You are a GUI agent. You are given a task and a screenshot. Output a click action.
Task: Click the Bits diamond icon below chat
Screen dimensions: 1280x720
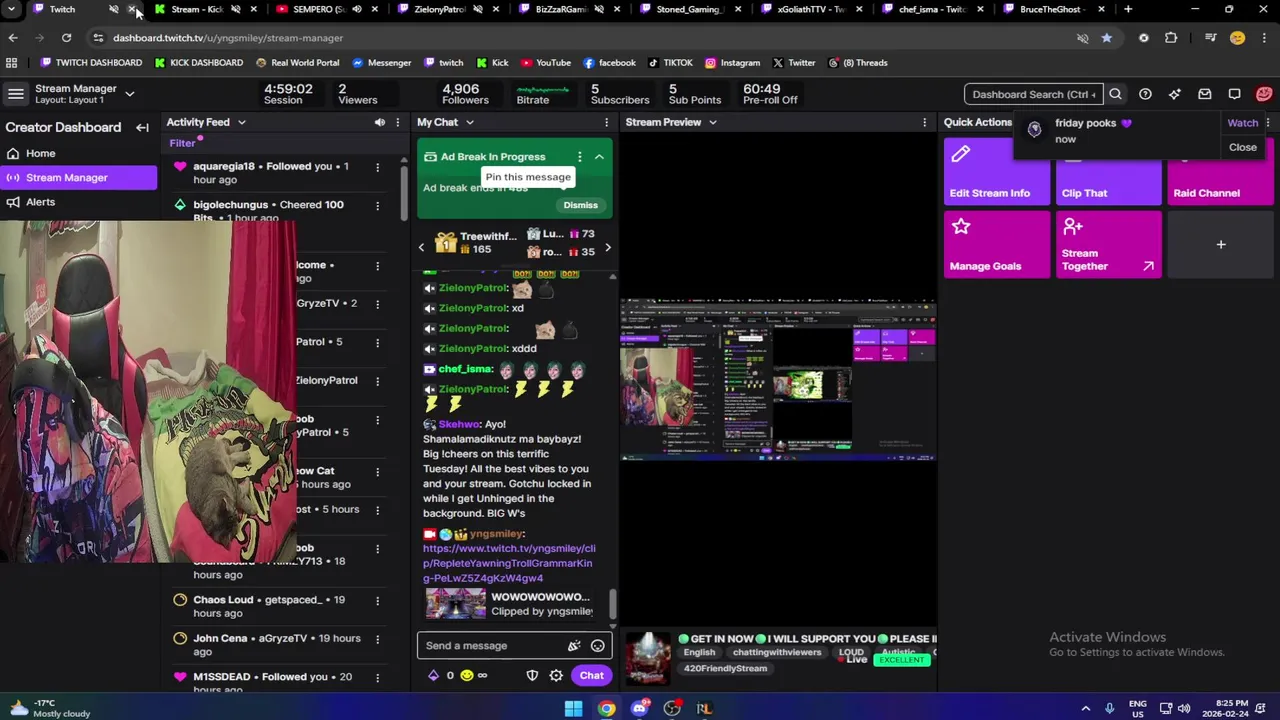tap(433, 675)
